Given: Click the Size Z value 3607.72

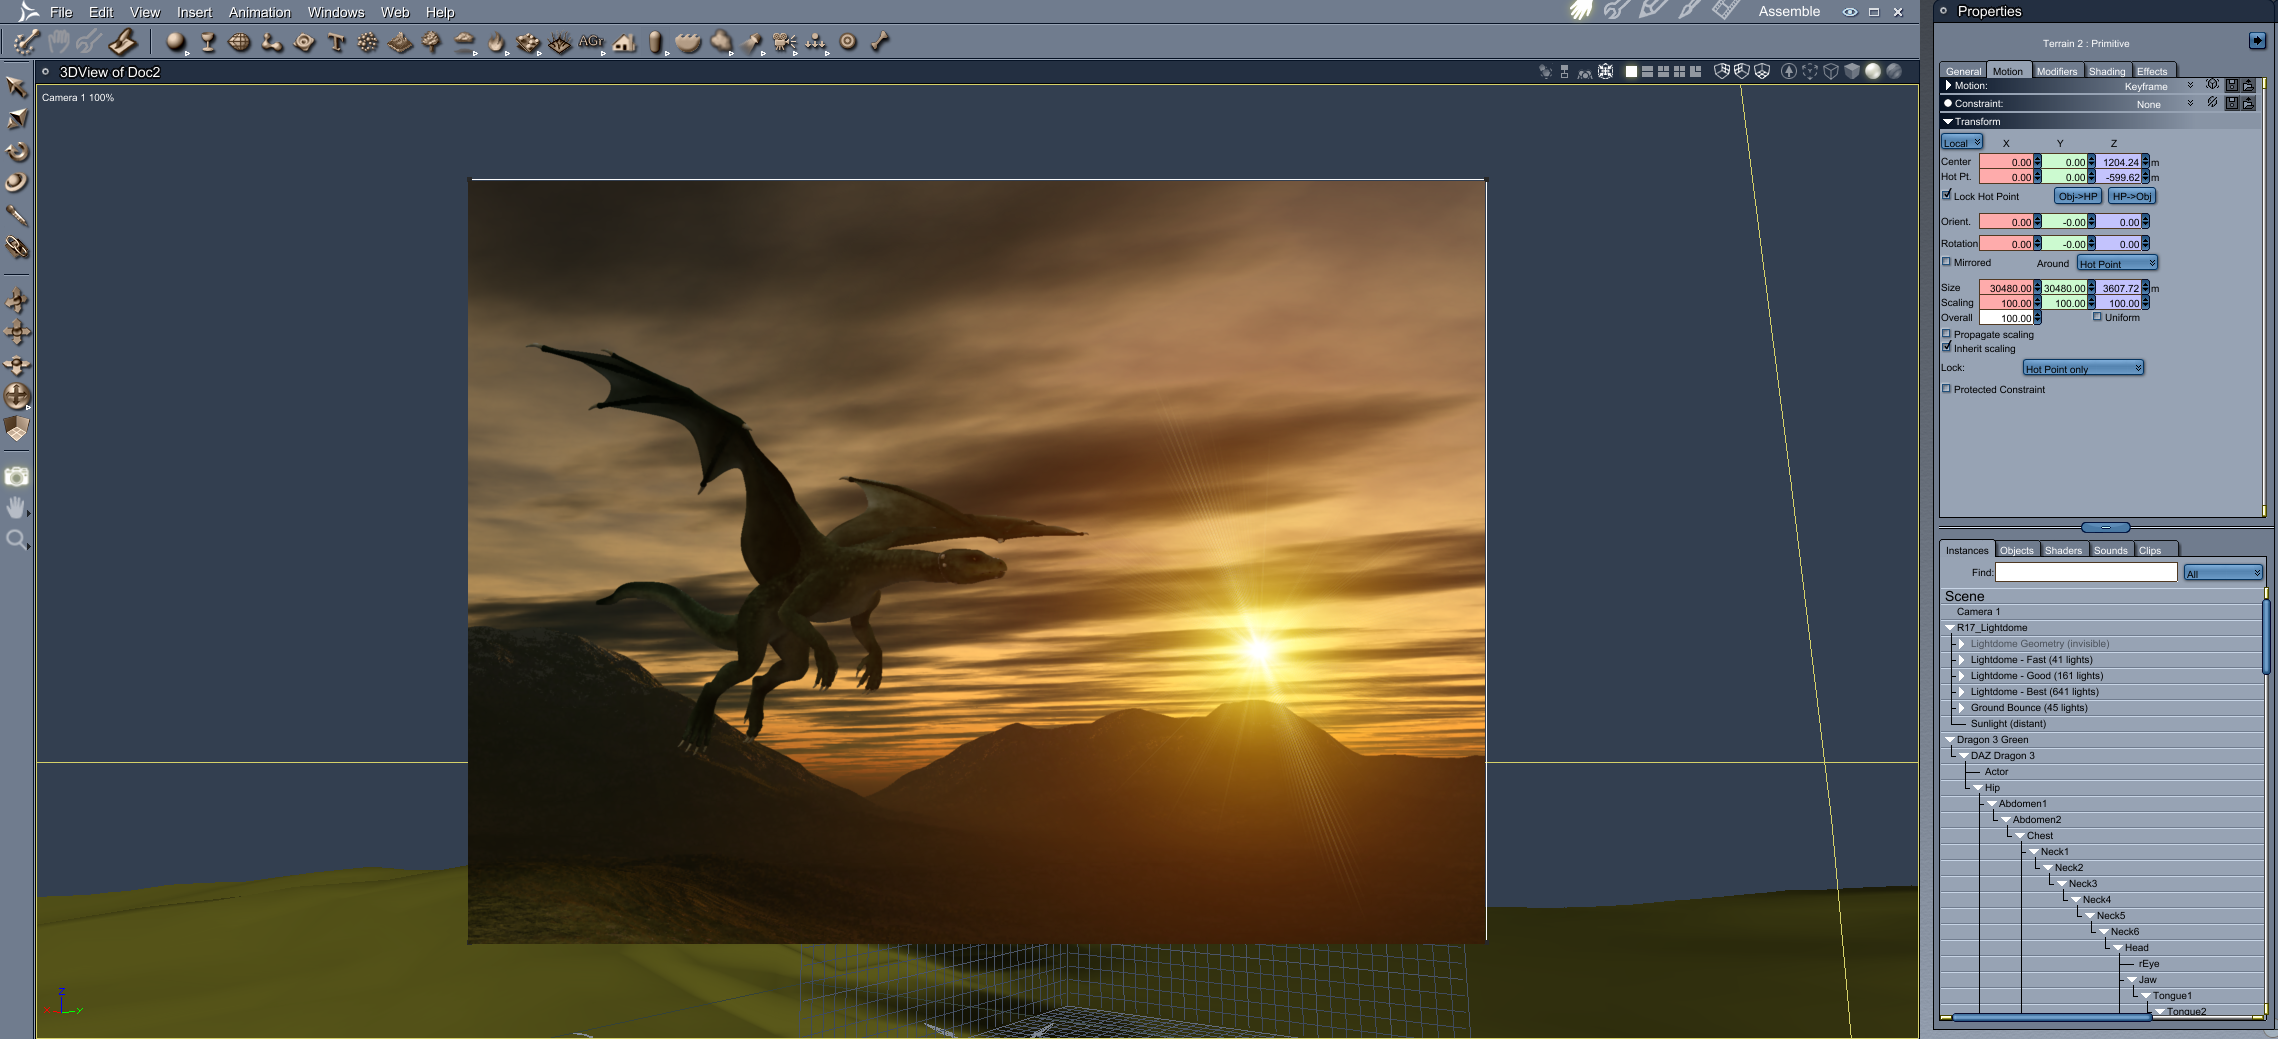Looking at the screenshot, I should (2119, 288).
